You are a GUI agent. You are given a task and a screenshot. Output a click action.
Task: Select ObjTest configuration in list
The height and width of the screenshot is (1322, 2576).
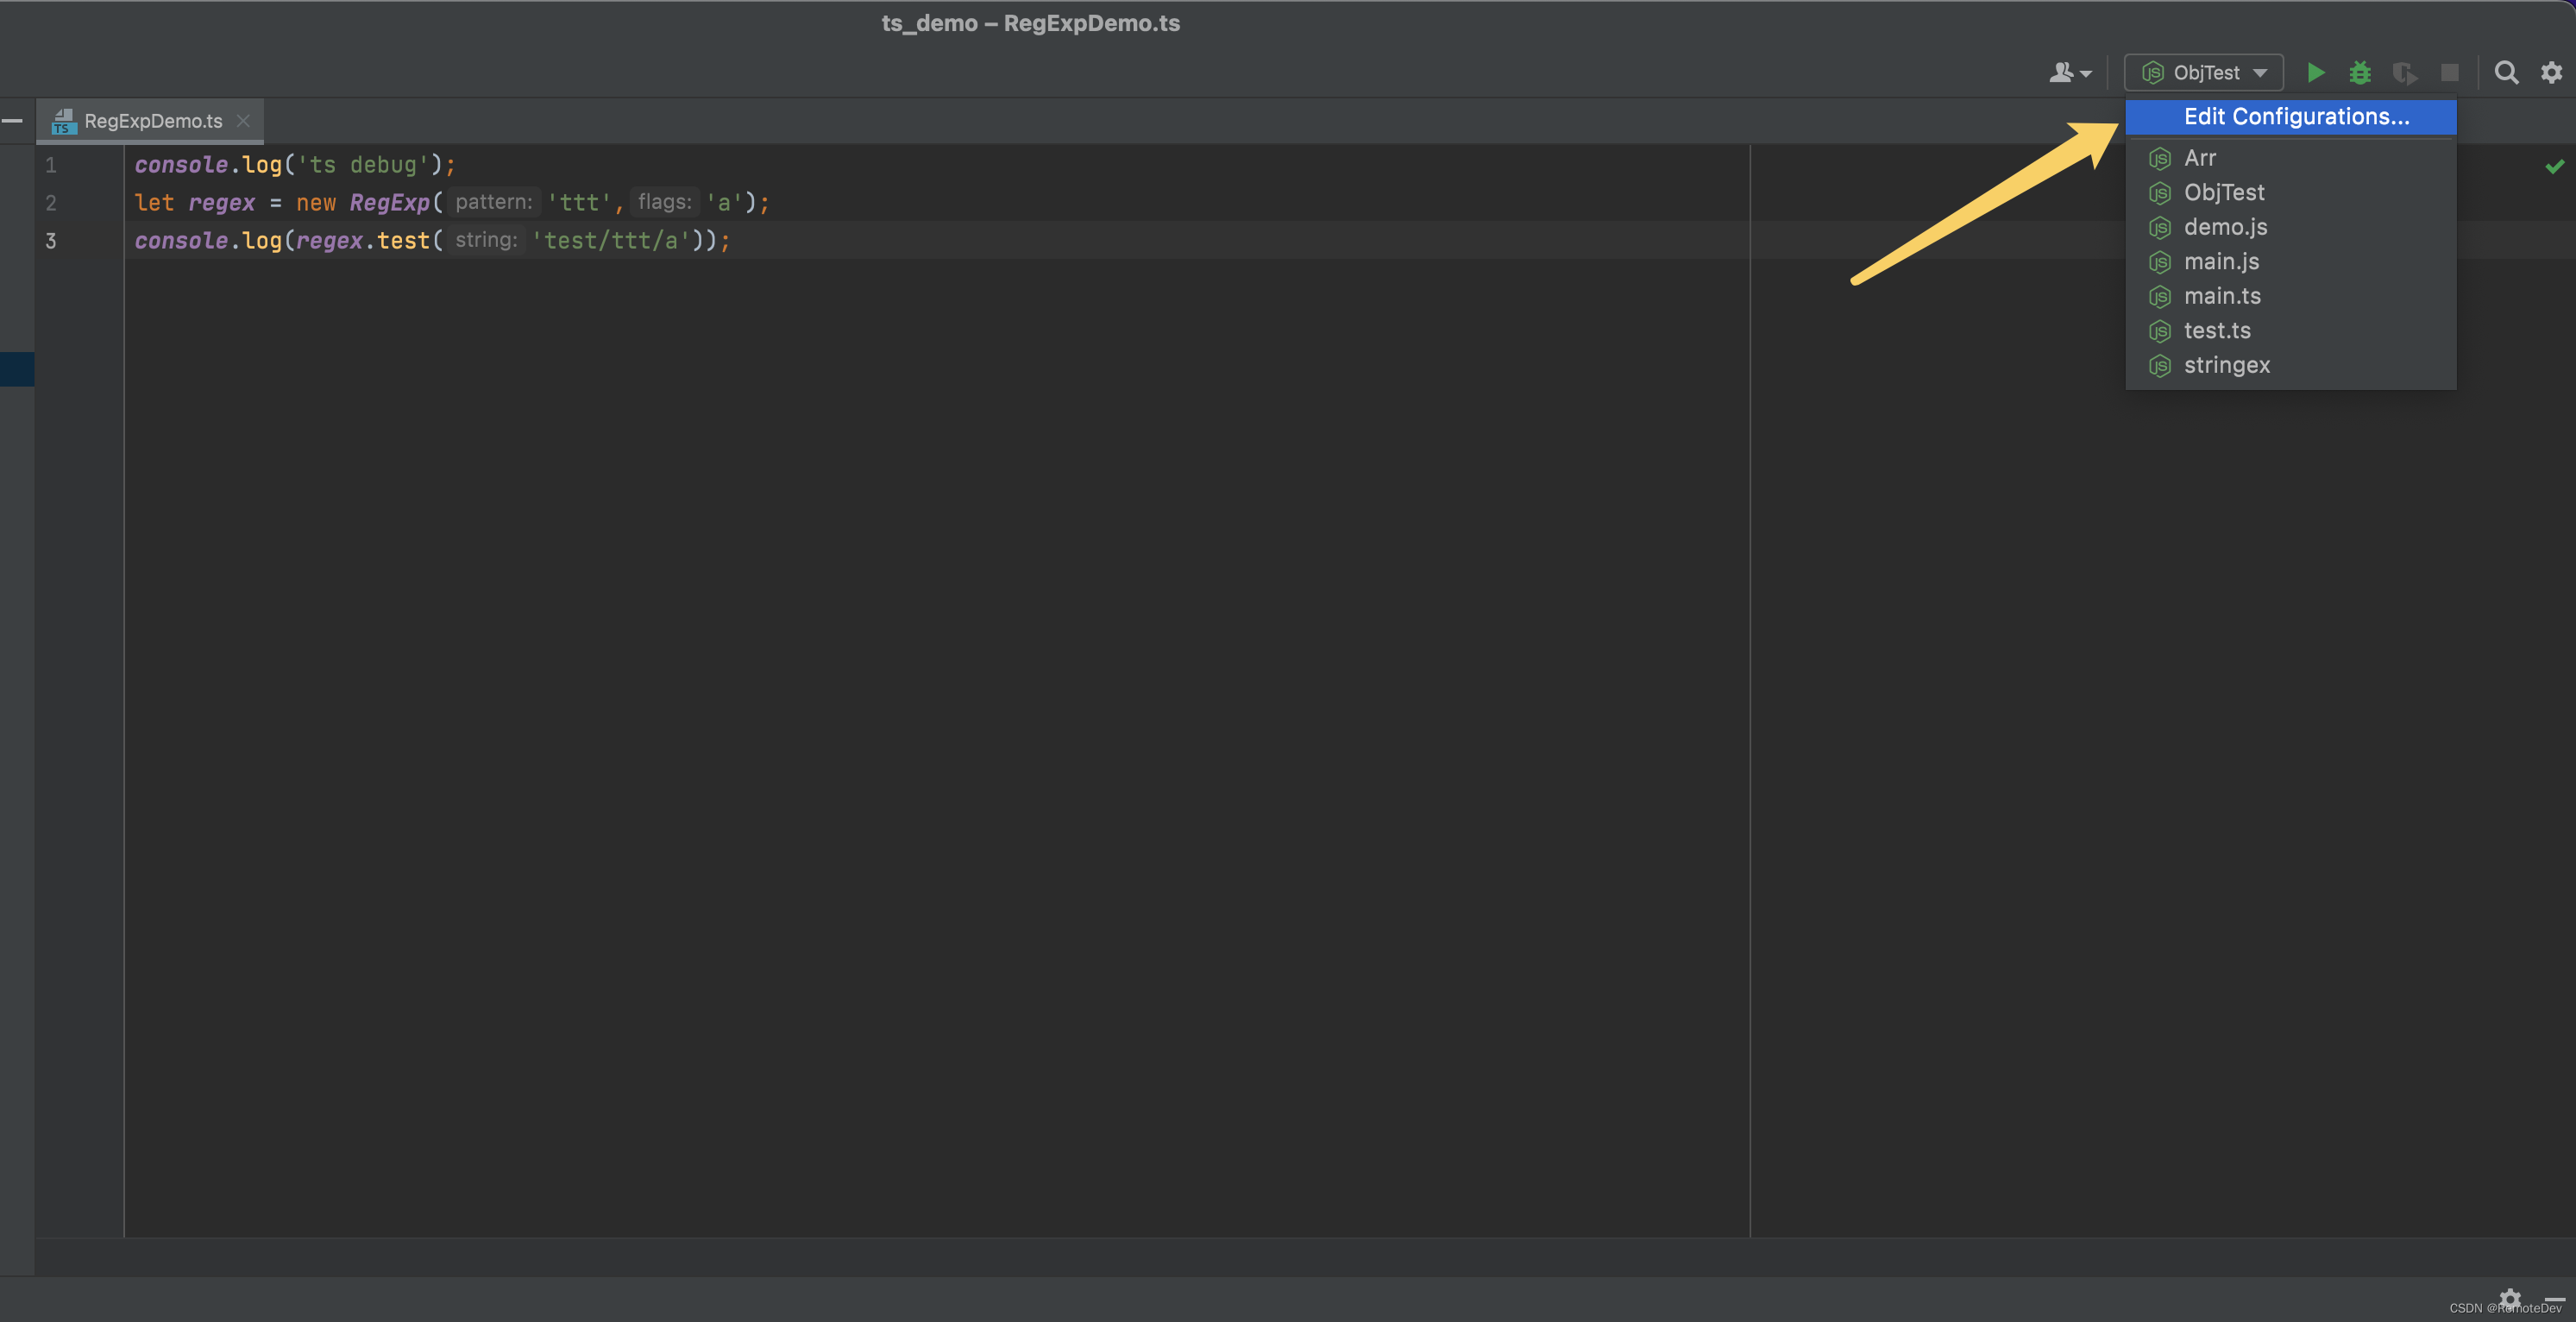point(2224,192)
